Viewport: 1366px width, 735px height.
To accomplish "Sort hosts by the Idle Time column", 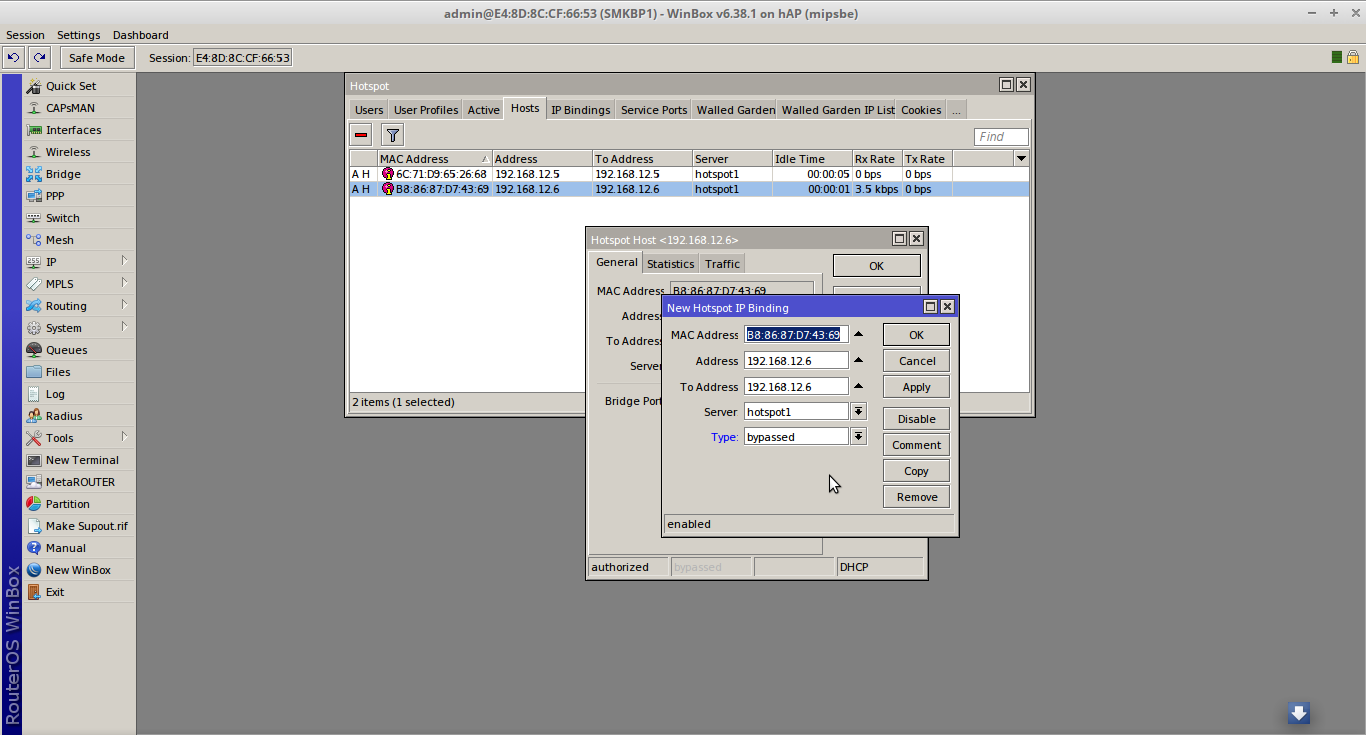I will (x=812, y=159).
